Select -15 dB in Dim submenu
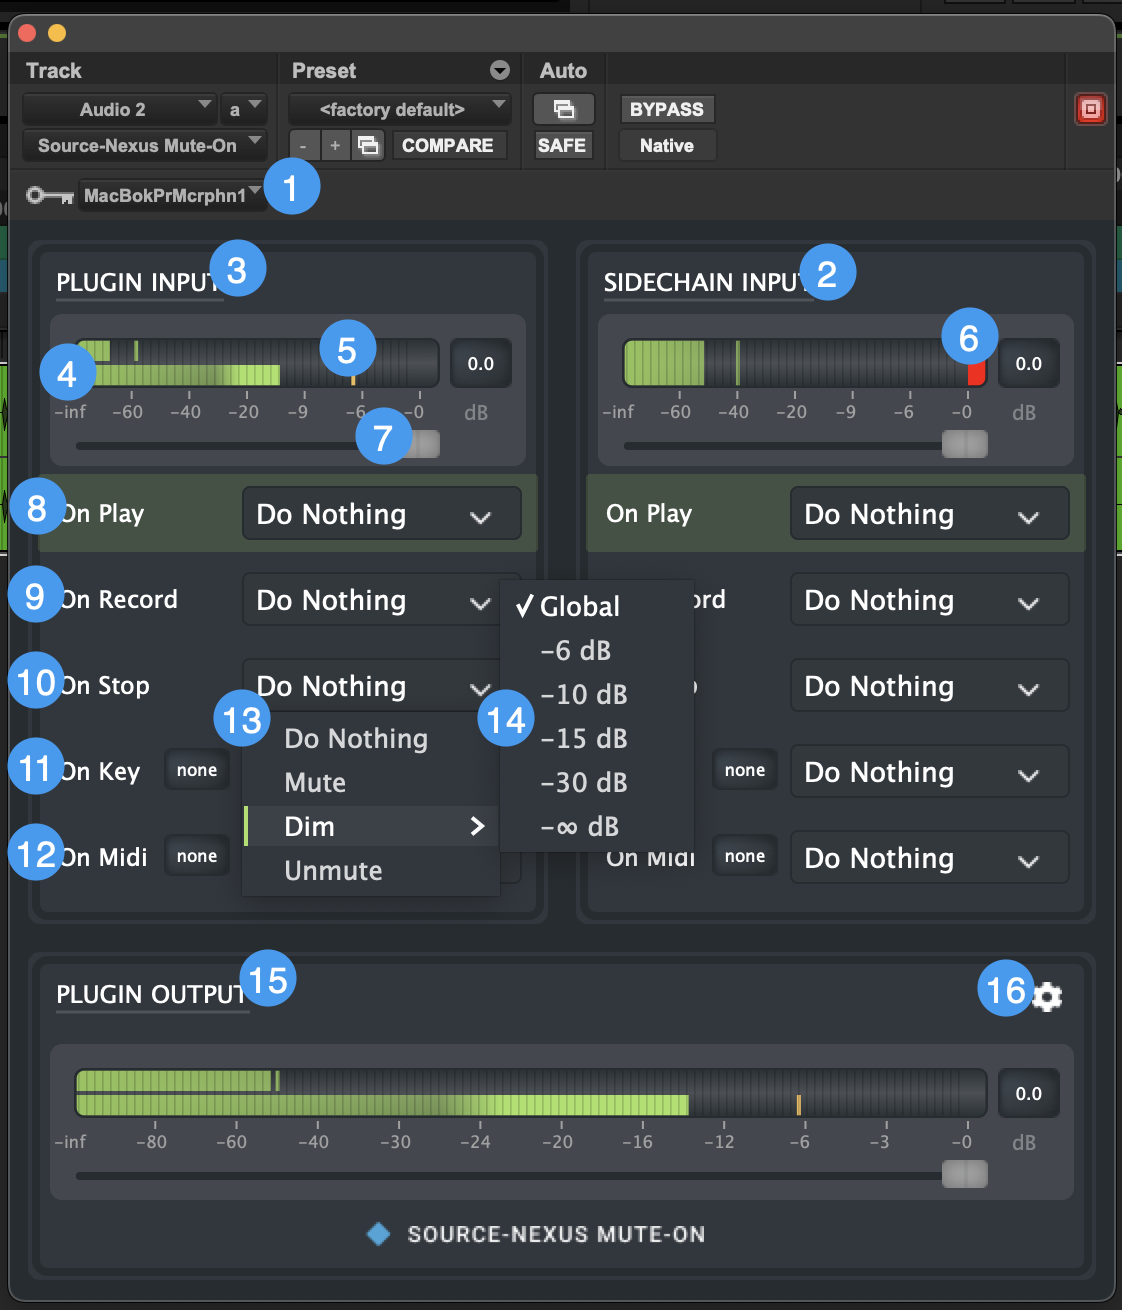1122x1310 pixels. [584, 739]
